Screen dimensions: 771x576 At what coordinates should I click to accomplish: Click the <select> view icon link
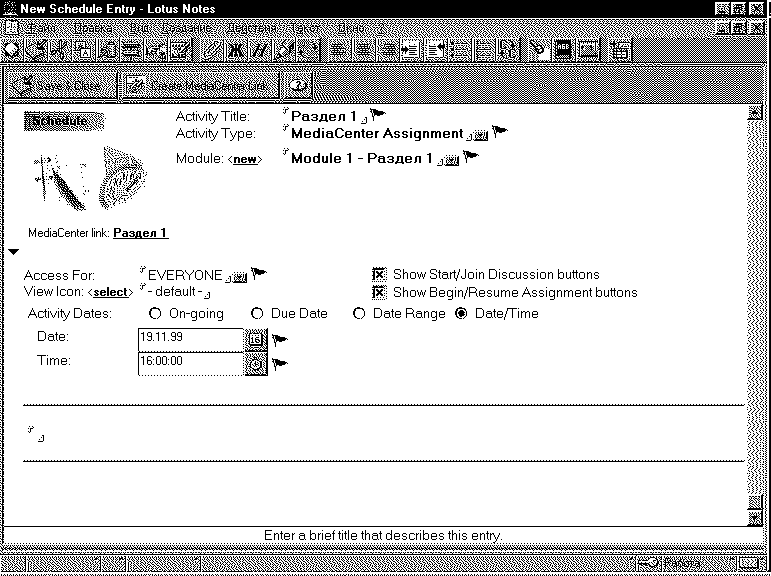(x=111, y=292)
